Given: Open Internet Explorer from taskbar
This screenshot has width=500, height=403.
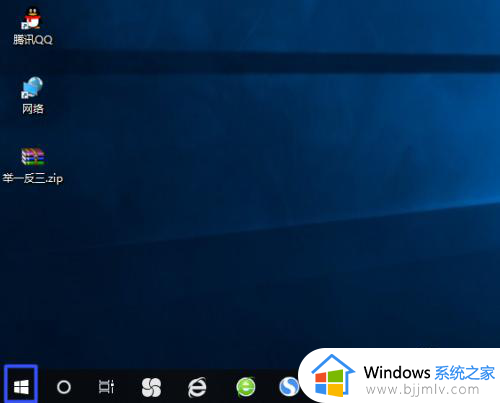Looking at the screenshot, I should (197, 387).
